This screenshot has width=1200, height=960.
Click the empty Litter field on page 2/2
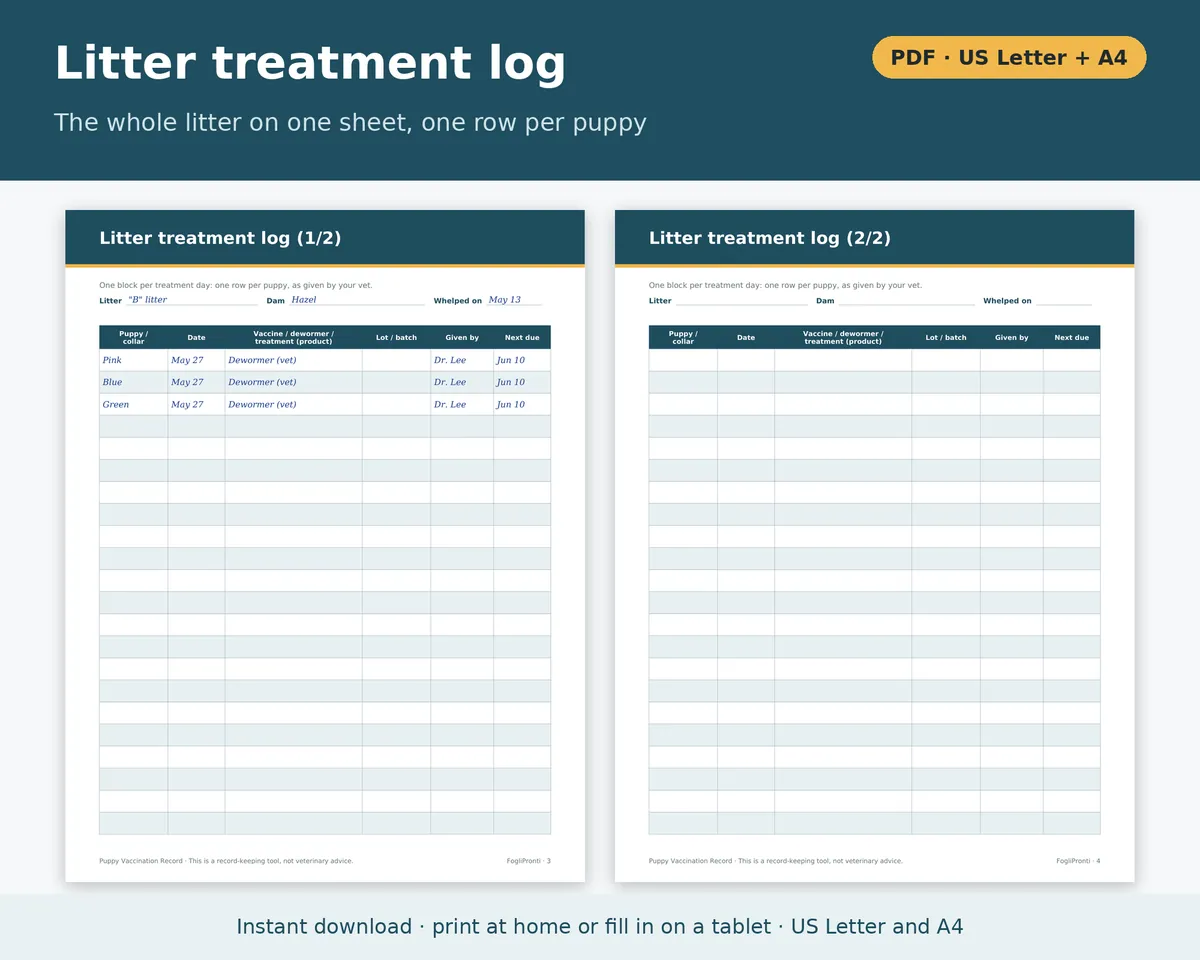click(x=741, y=300)
